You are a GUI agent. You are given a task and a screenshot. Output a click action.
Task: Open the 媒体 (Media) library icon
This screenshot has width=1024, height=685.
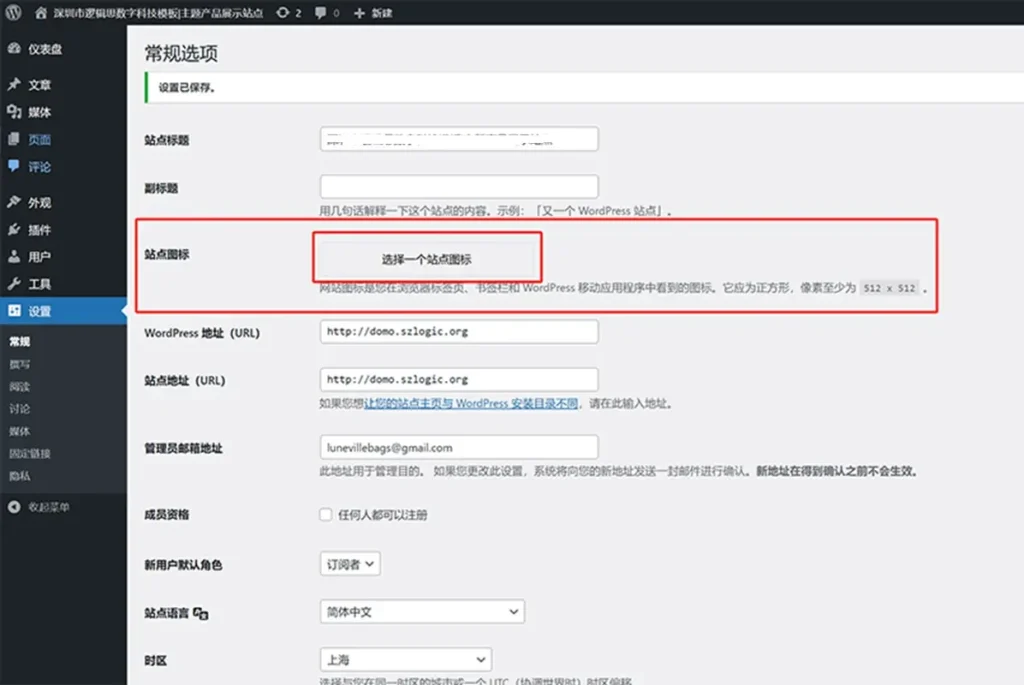point(14,113)
